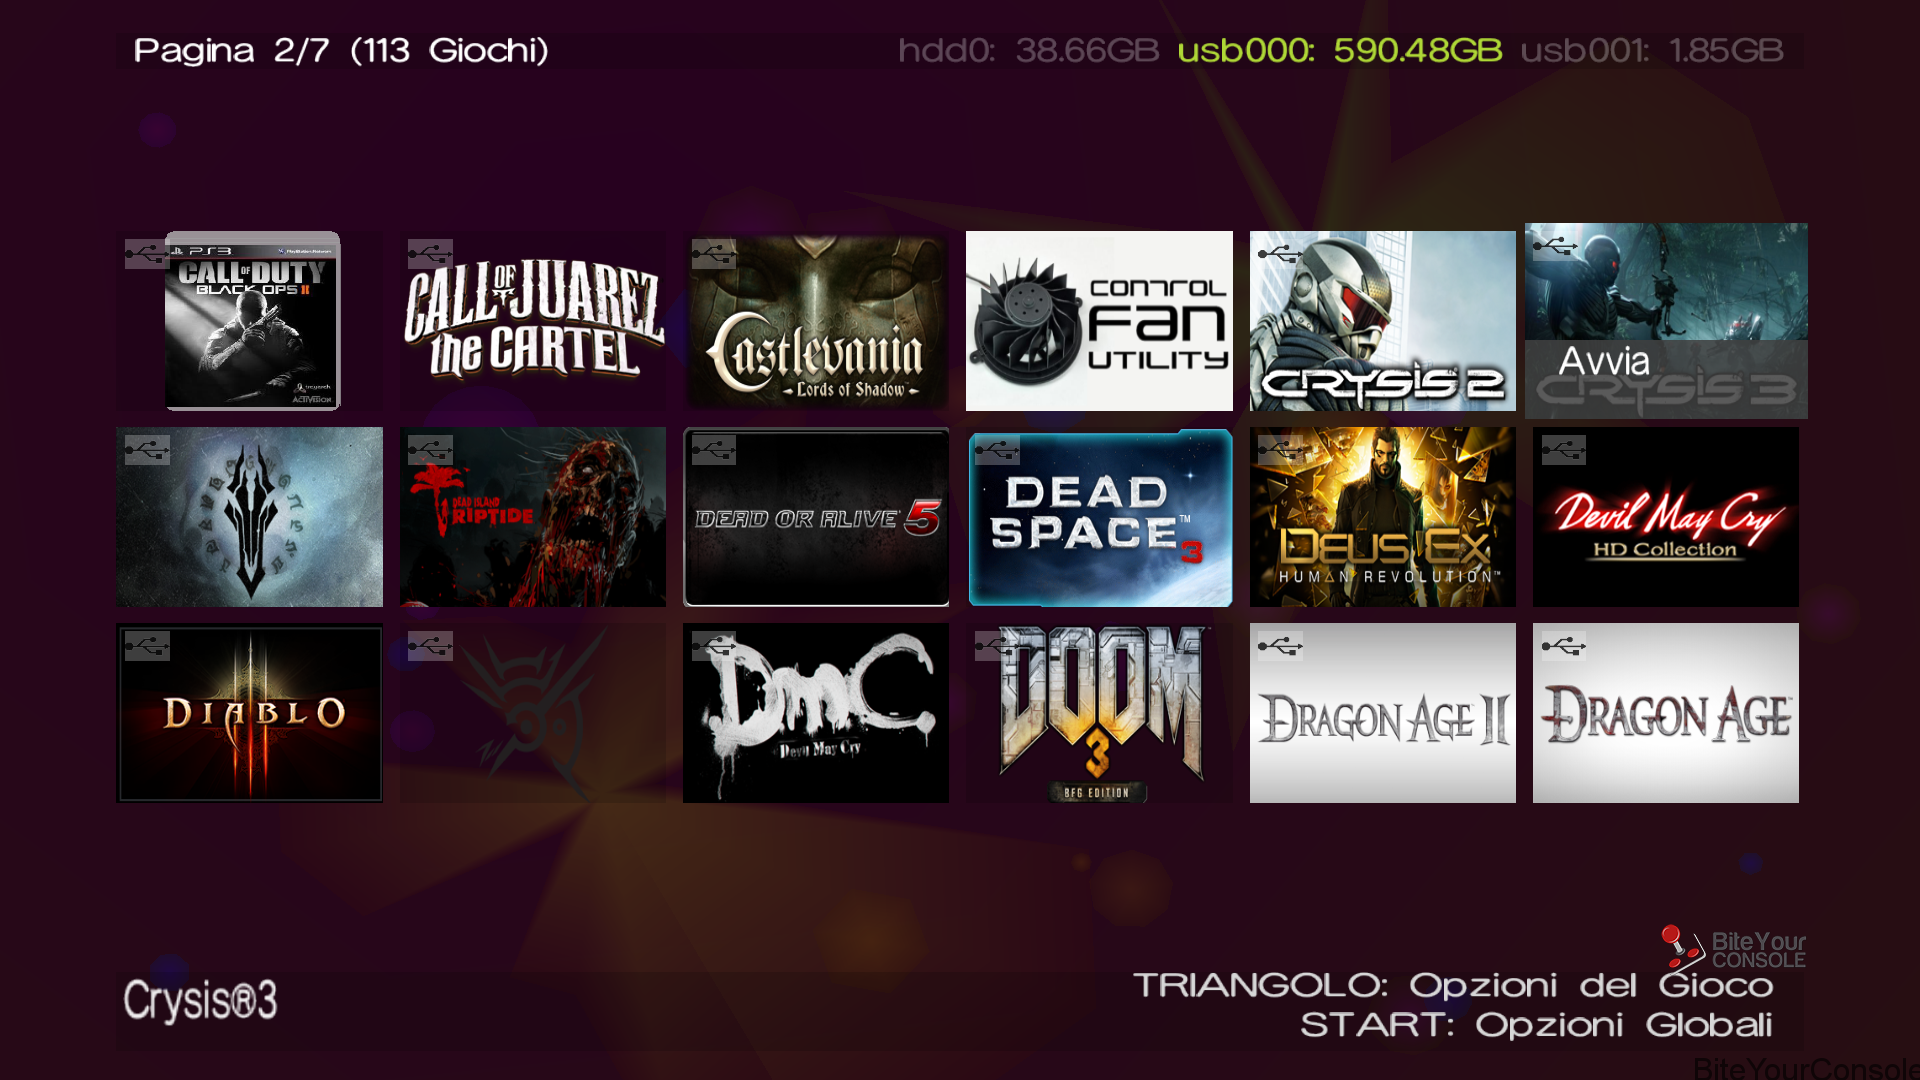Open Call of Juarez The Cartel game tile
1920x1080 pixels.
click(533, 321)
